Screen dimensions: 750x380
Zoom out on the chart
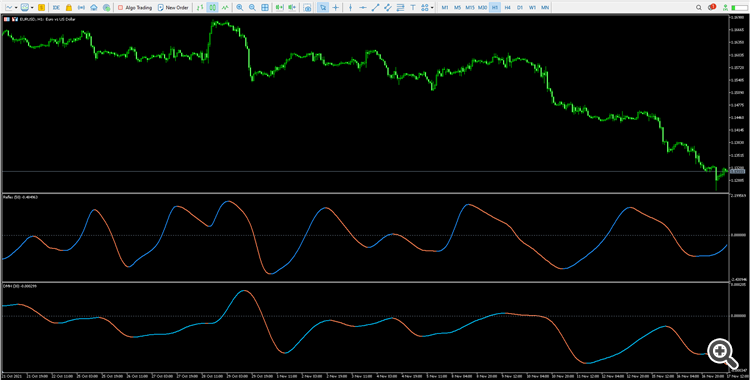(252, 8)
